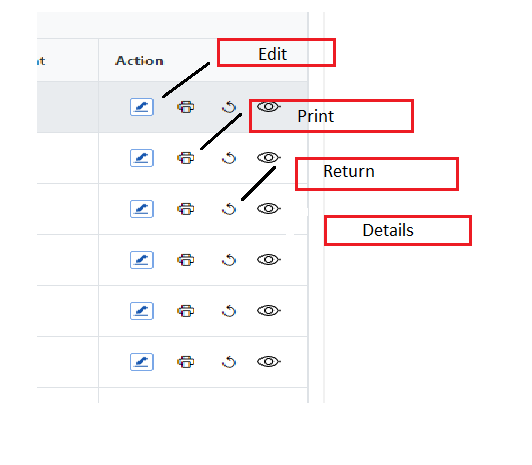The height and width of the screenshot is (465, 532).
Task: Click the Action column header
Action: click(139, 61)
